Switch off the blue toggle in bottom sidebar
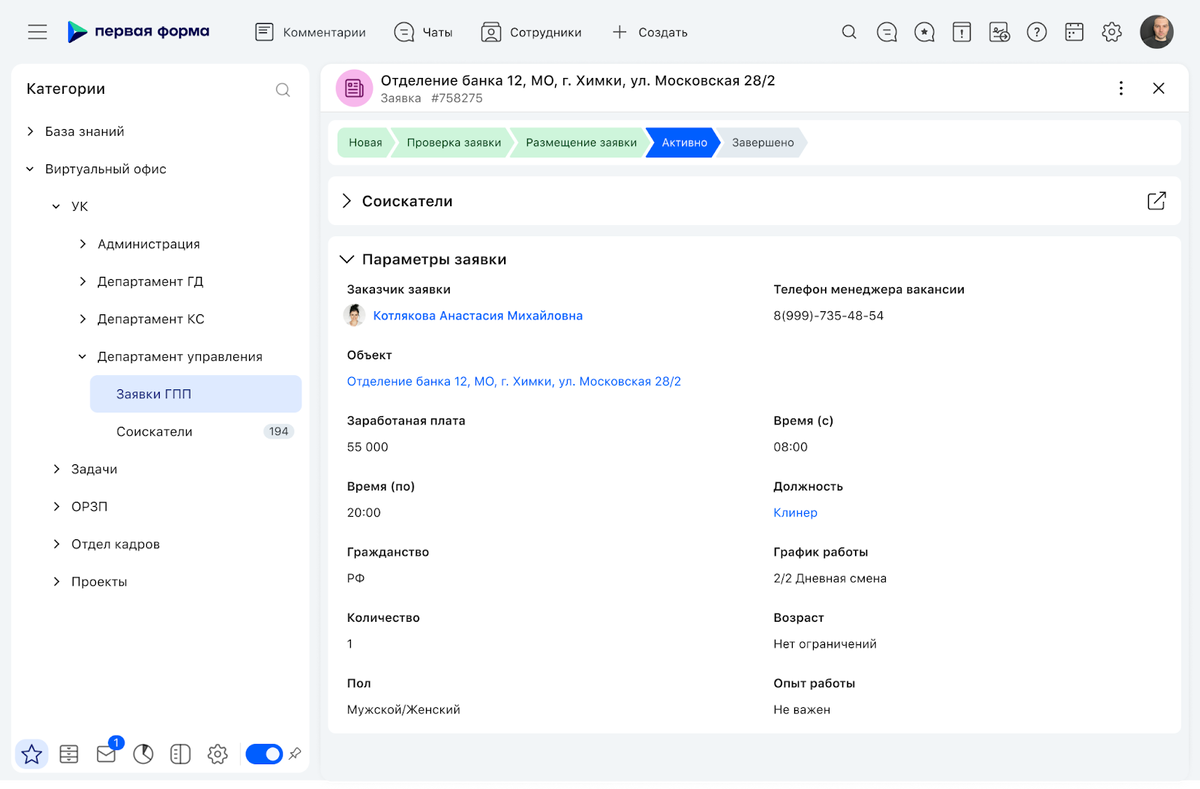 tap(264, 754)
